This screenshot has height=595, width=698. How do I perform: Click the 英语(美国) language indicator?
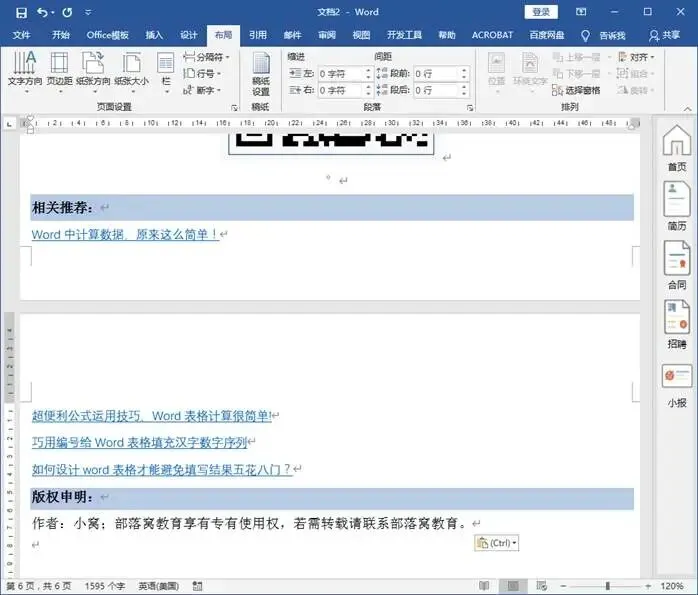click(158, 586)
